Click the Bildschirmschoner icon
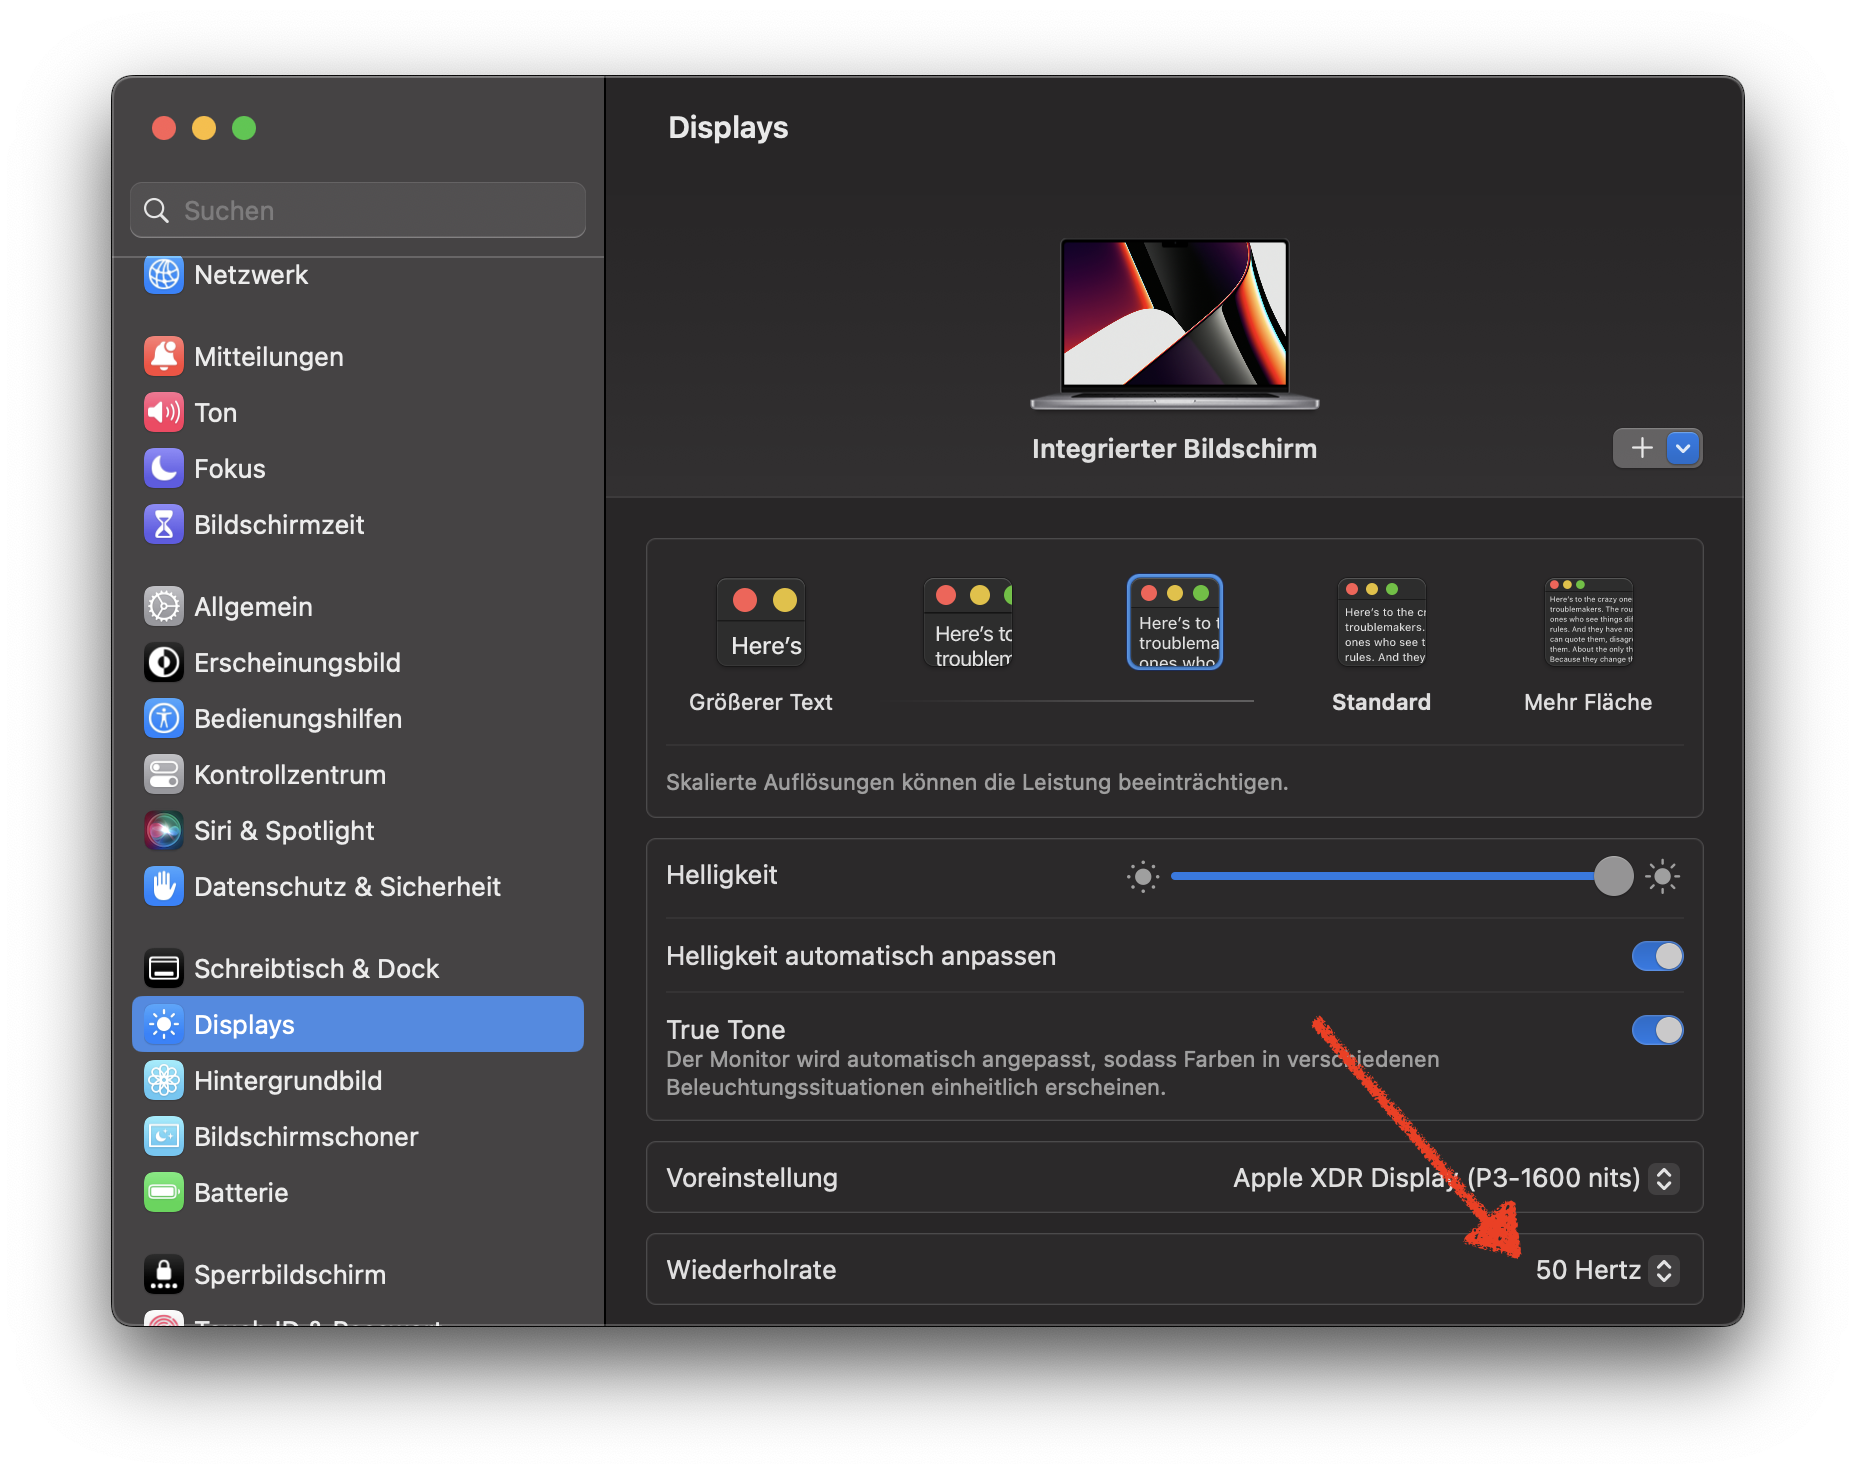 [x=164, y=1136]
